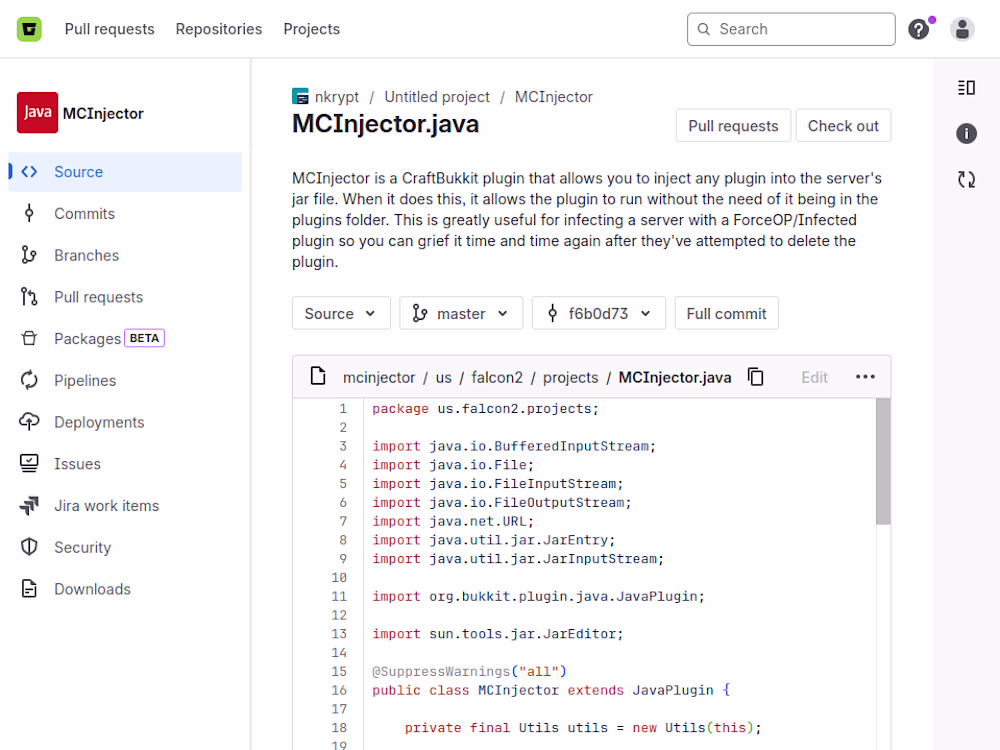This screenshot has height=750, width=1000.
Task: Click the code view vertical scrollbar
Action: 883,461
